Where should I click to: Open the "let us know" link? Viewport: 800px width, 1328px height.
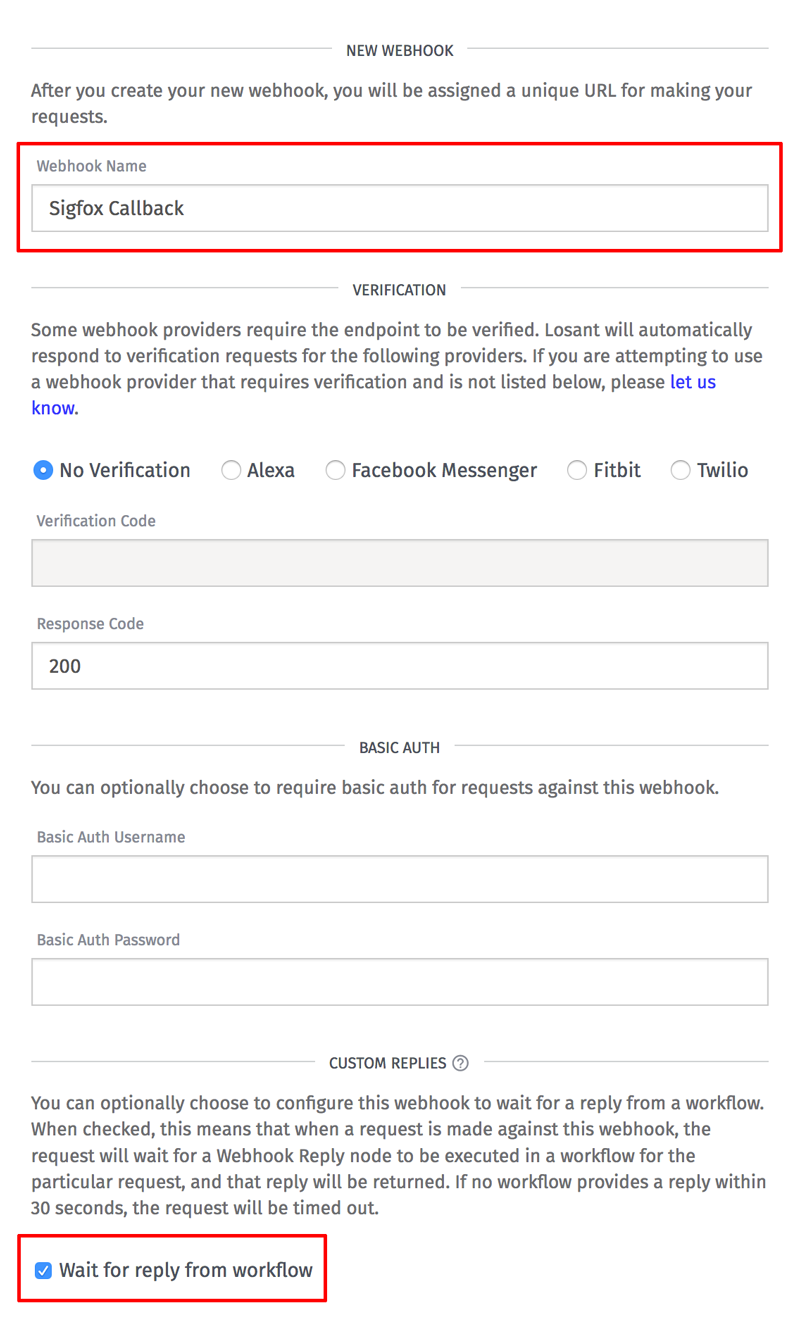click(692, 382)
